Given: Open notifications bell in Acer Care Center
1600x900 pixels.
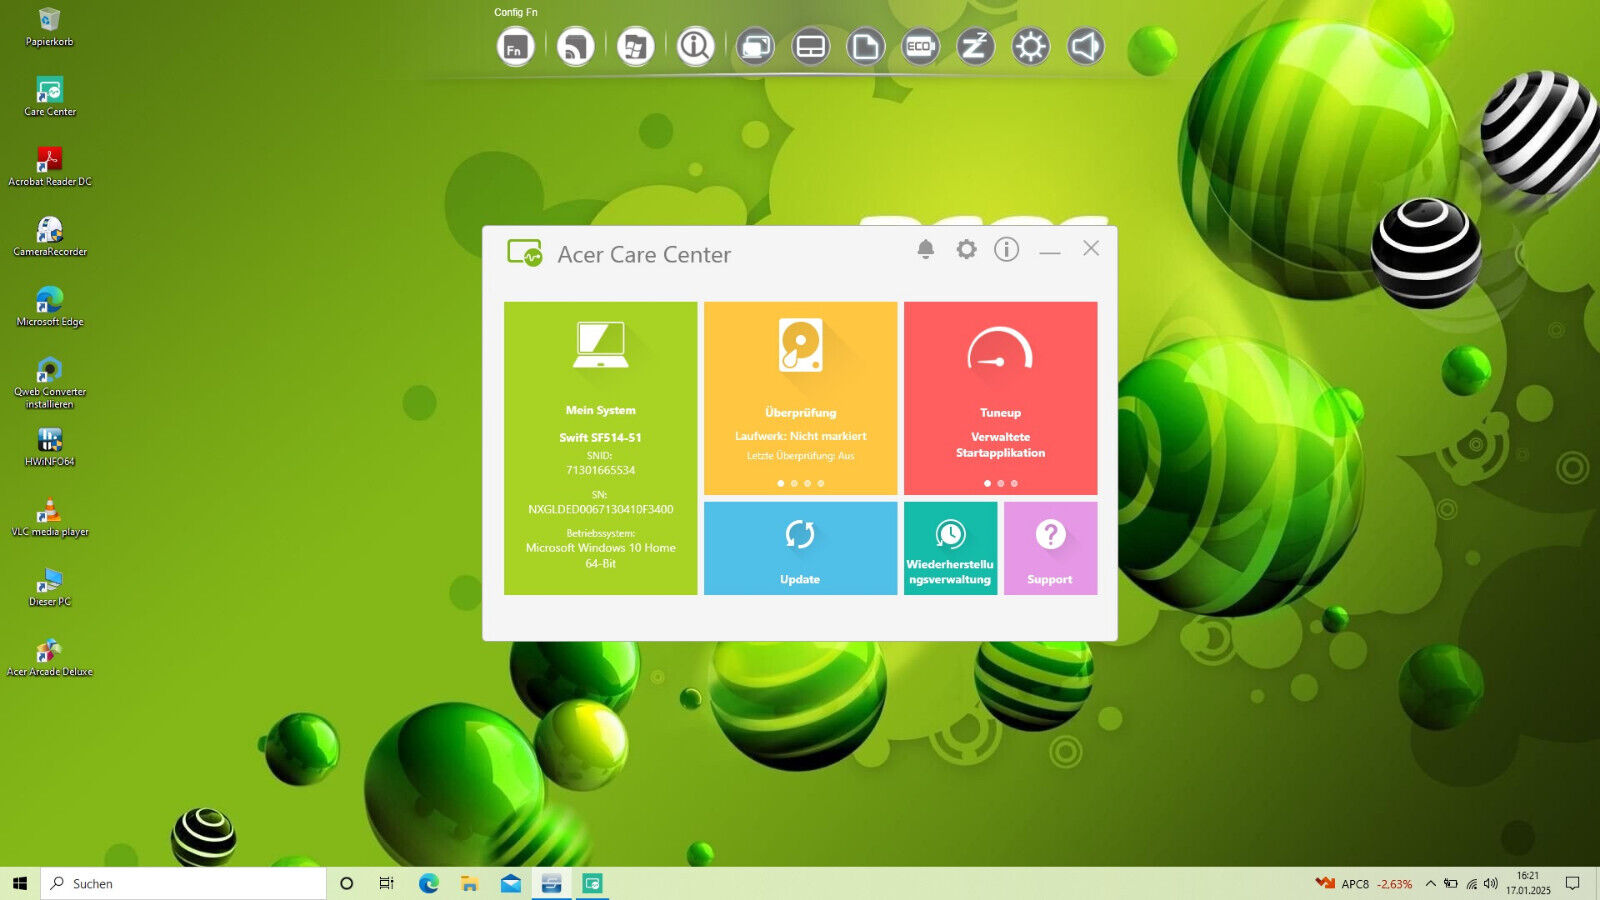Looking at the screenshot, I should coord(926,249).
